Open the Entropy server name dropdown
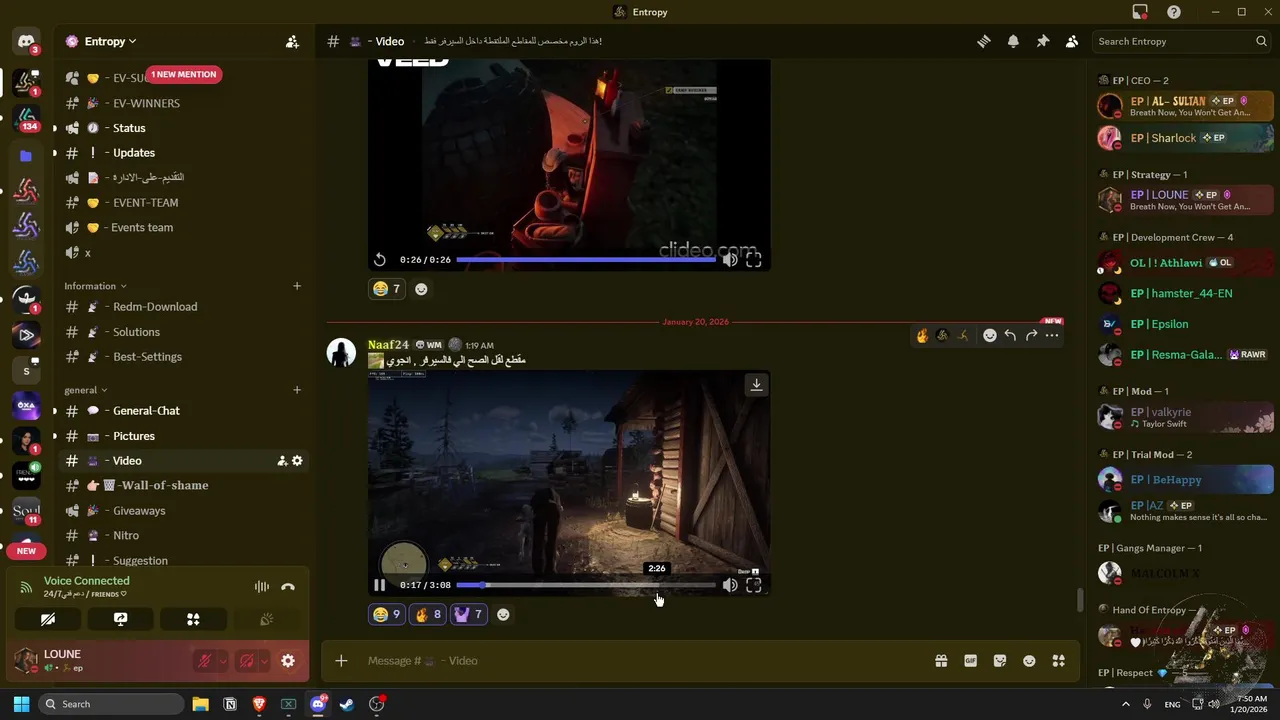1280x720 pixels. click(x=110, y=41)
